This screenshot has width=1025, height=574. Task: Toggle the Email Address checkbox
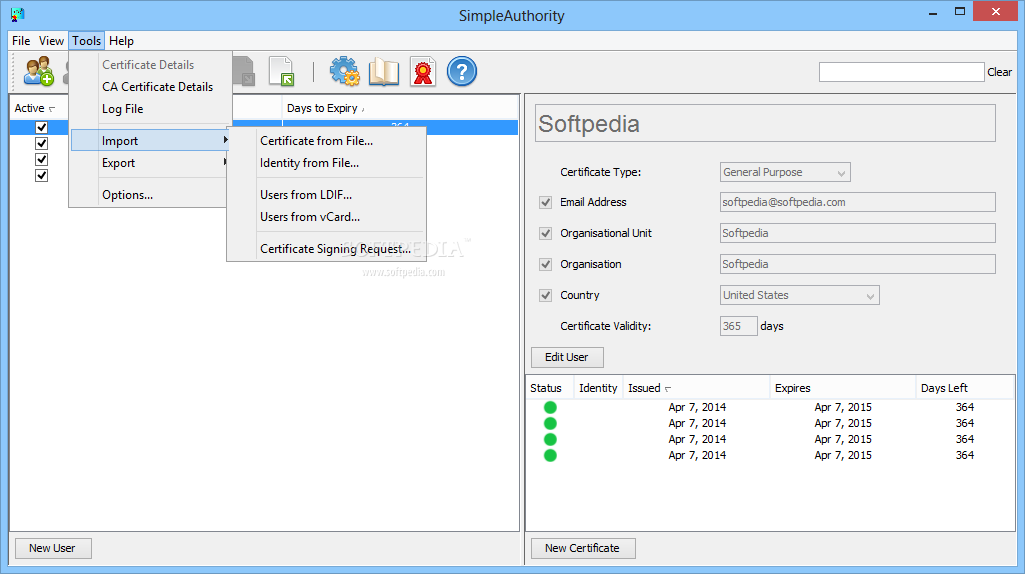pyautogui.click(x=545, y=203)
